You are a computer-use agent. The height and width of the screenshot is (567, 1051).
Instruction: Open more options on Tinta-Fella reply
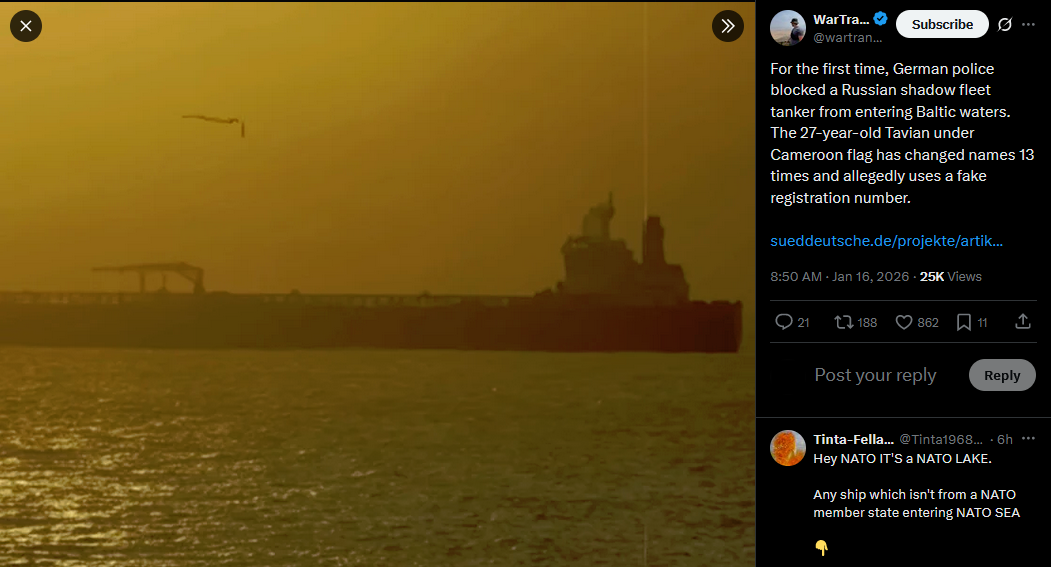1028,438
